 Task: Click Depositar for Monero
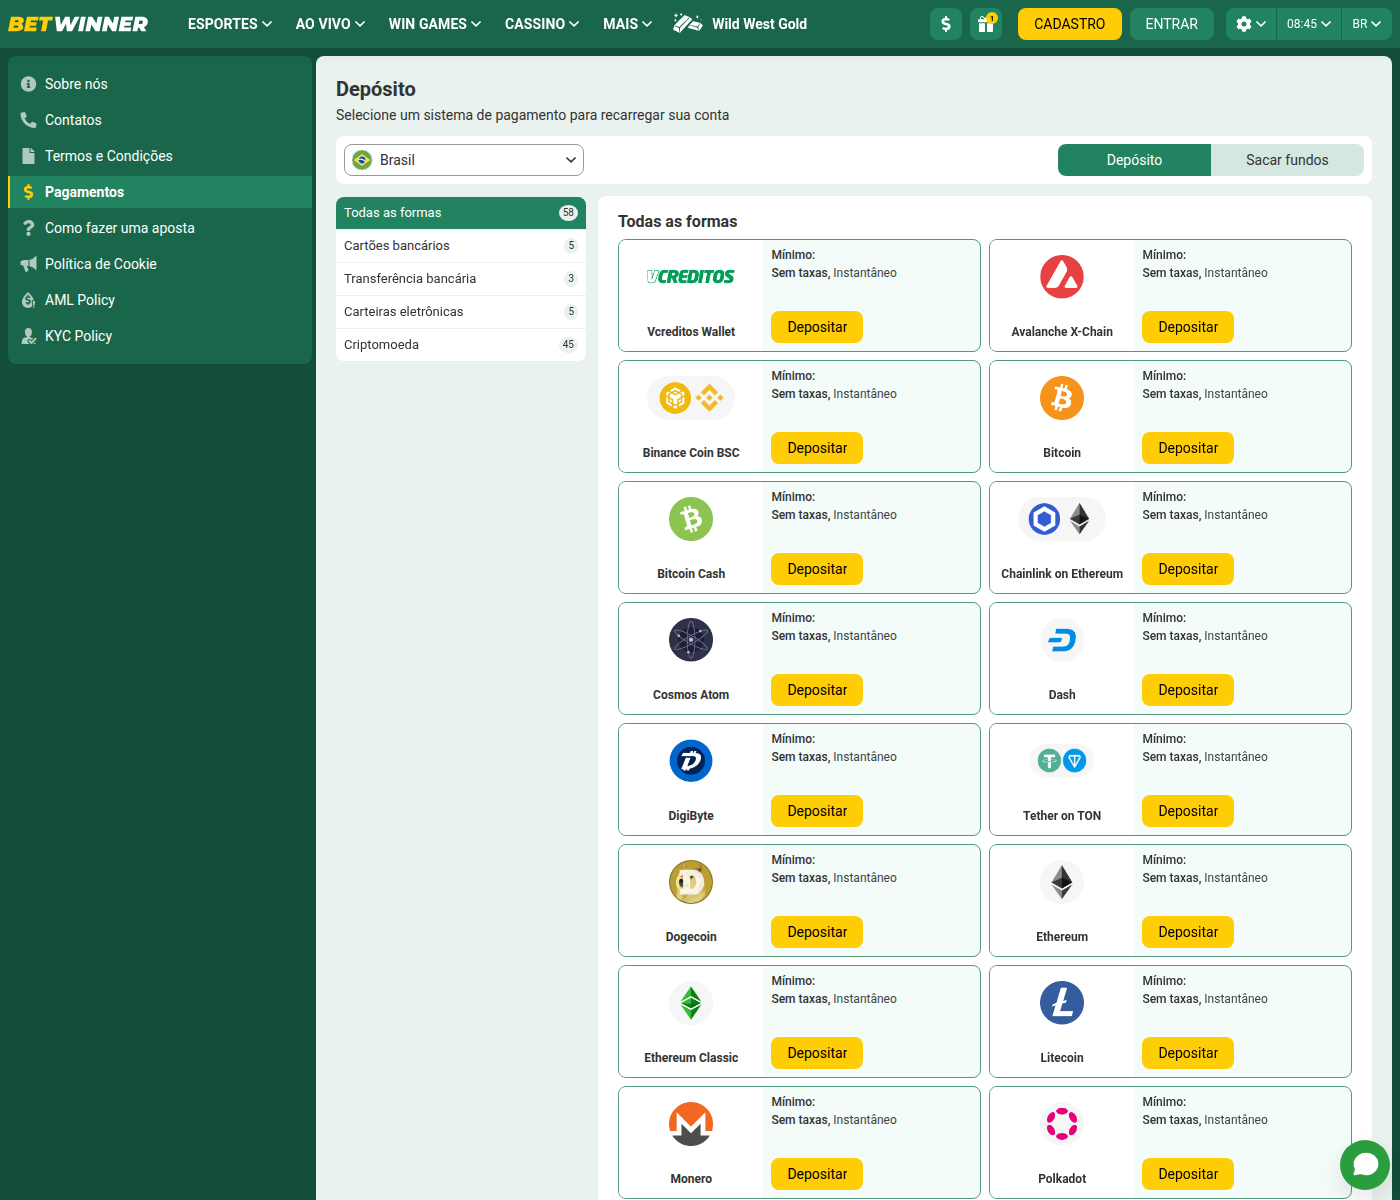(x=817, y=1174)
